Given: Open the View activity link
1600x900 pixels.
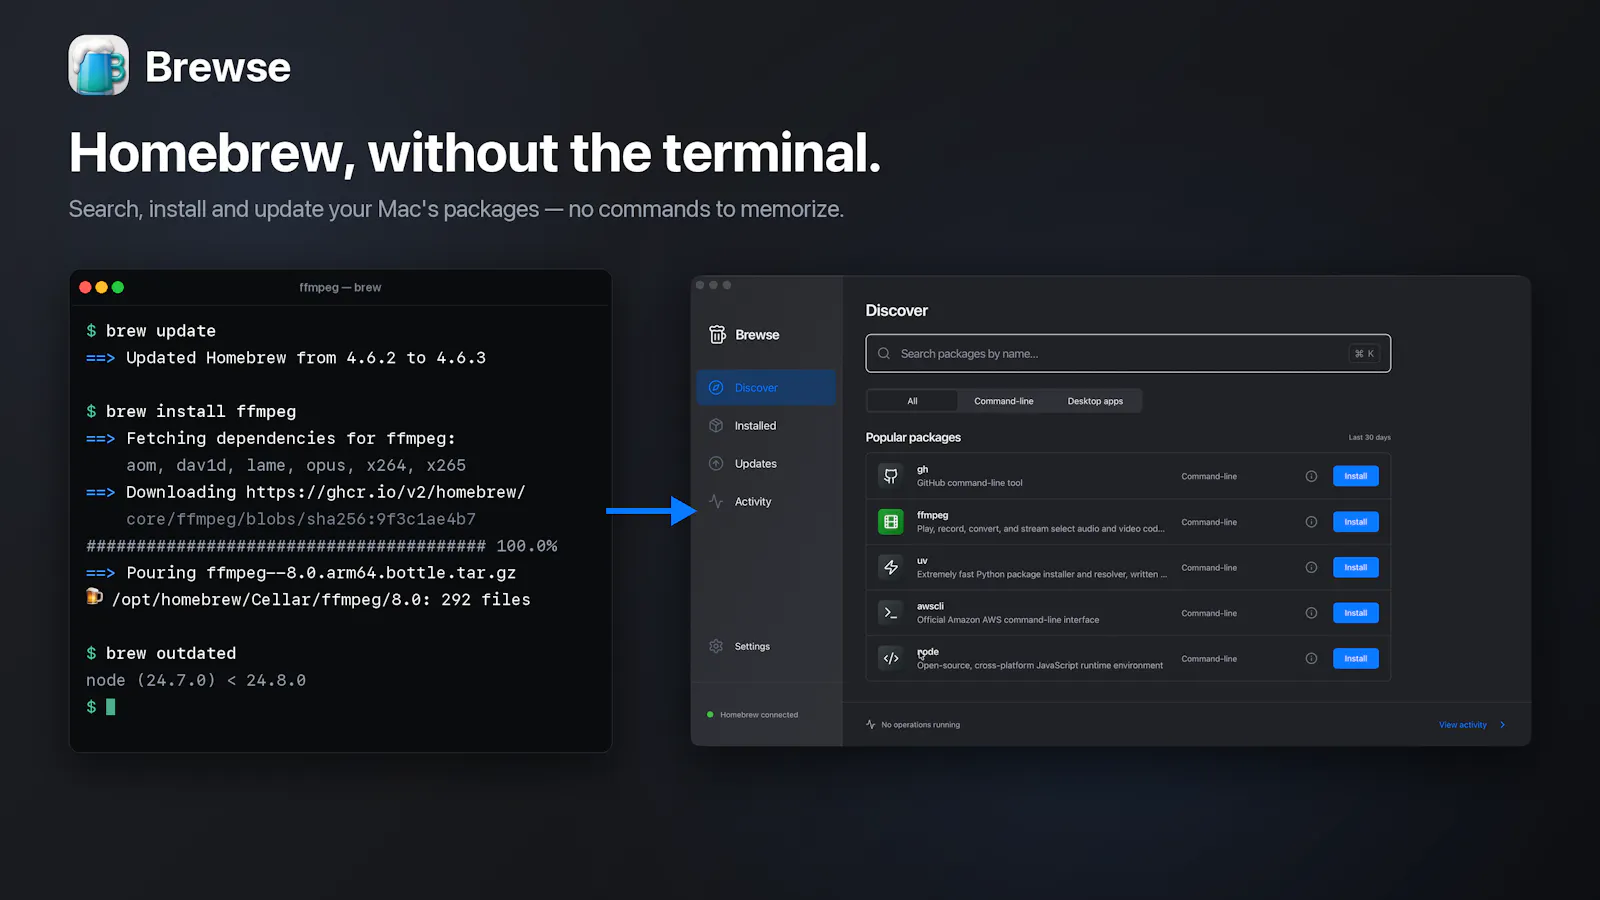Looking at the screenshot, I should pyautogui.click(x=1471, y=725).
